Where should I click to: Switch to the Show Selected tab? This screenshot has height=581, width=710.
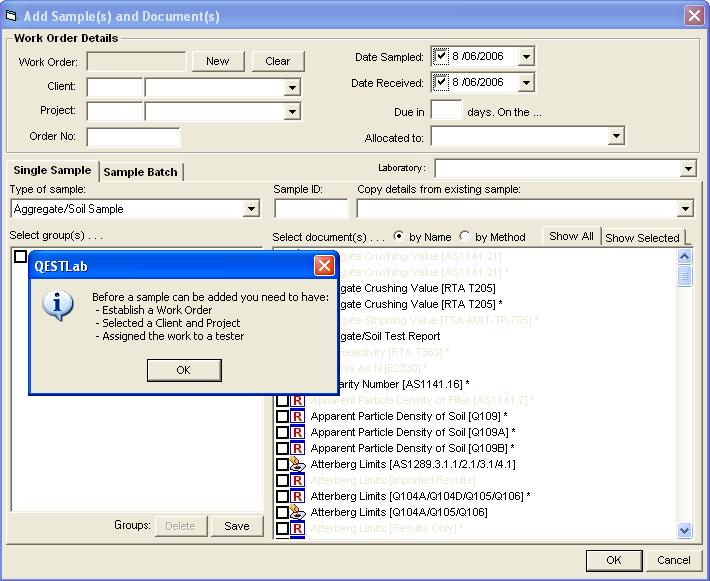click(x=642, y=238)
